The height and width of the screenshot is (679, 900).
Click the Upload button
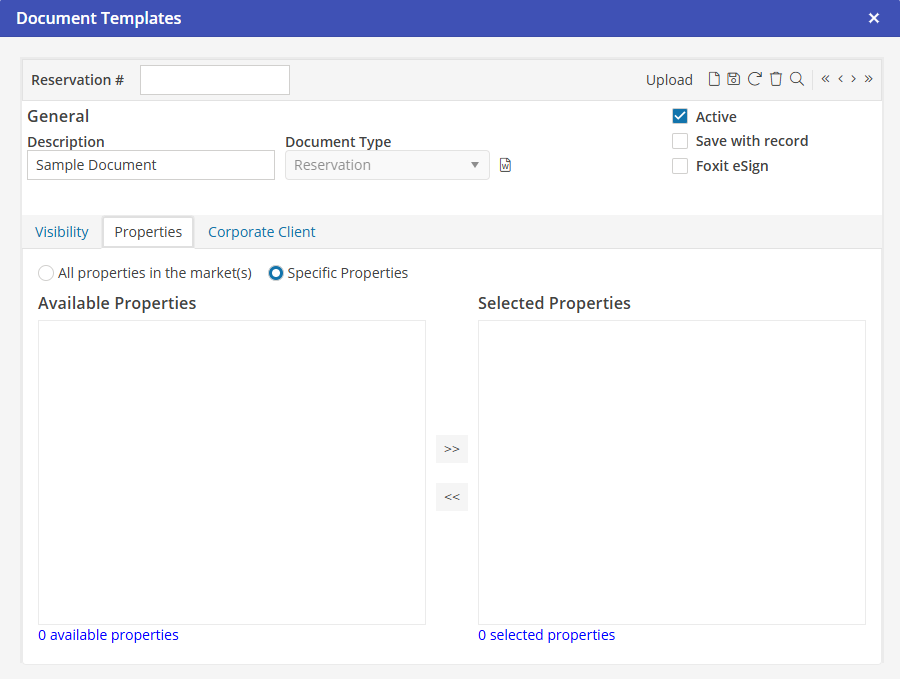(669, 80)
